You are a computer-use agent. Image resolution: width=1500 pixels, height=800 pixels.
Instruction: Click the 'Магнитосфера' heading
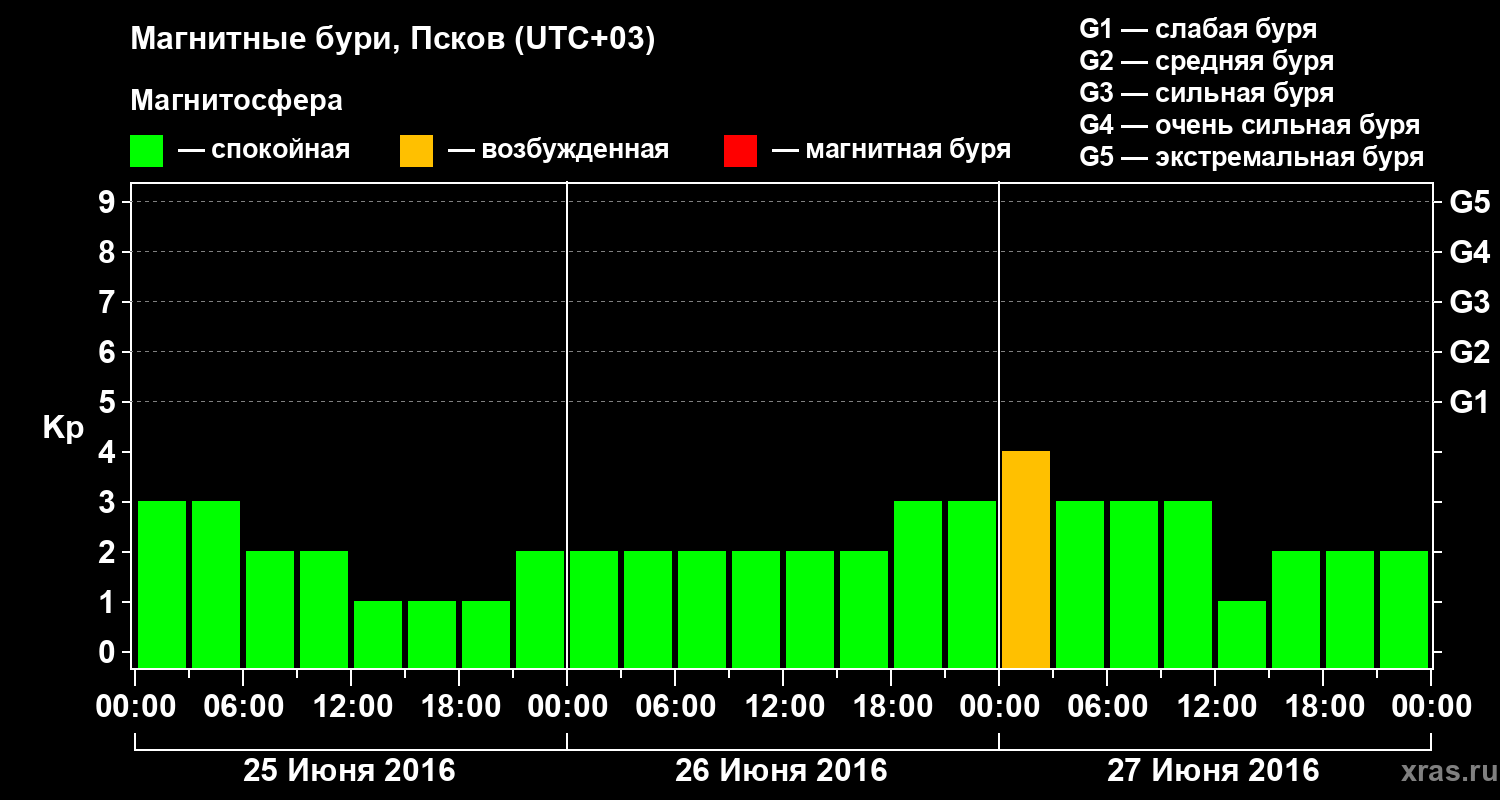point(236,101)
